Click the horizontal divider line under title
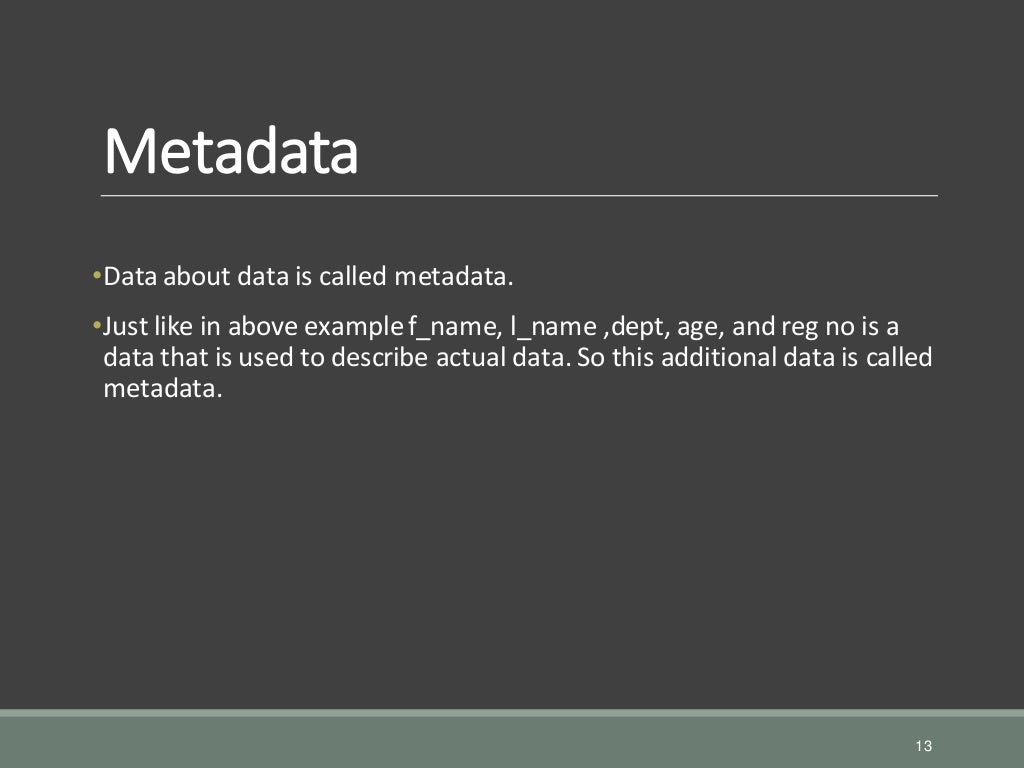The image size is (1024, 768). (x=519, y=195)
